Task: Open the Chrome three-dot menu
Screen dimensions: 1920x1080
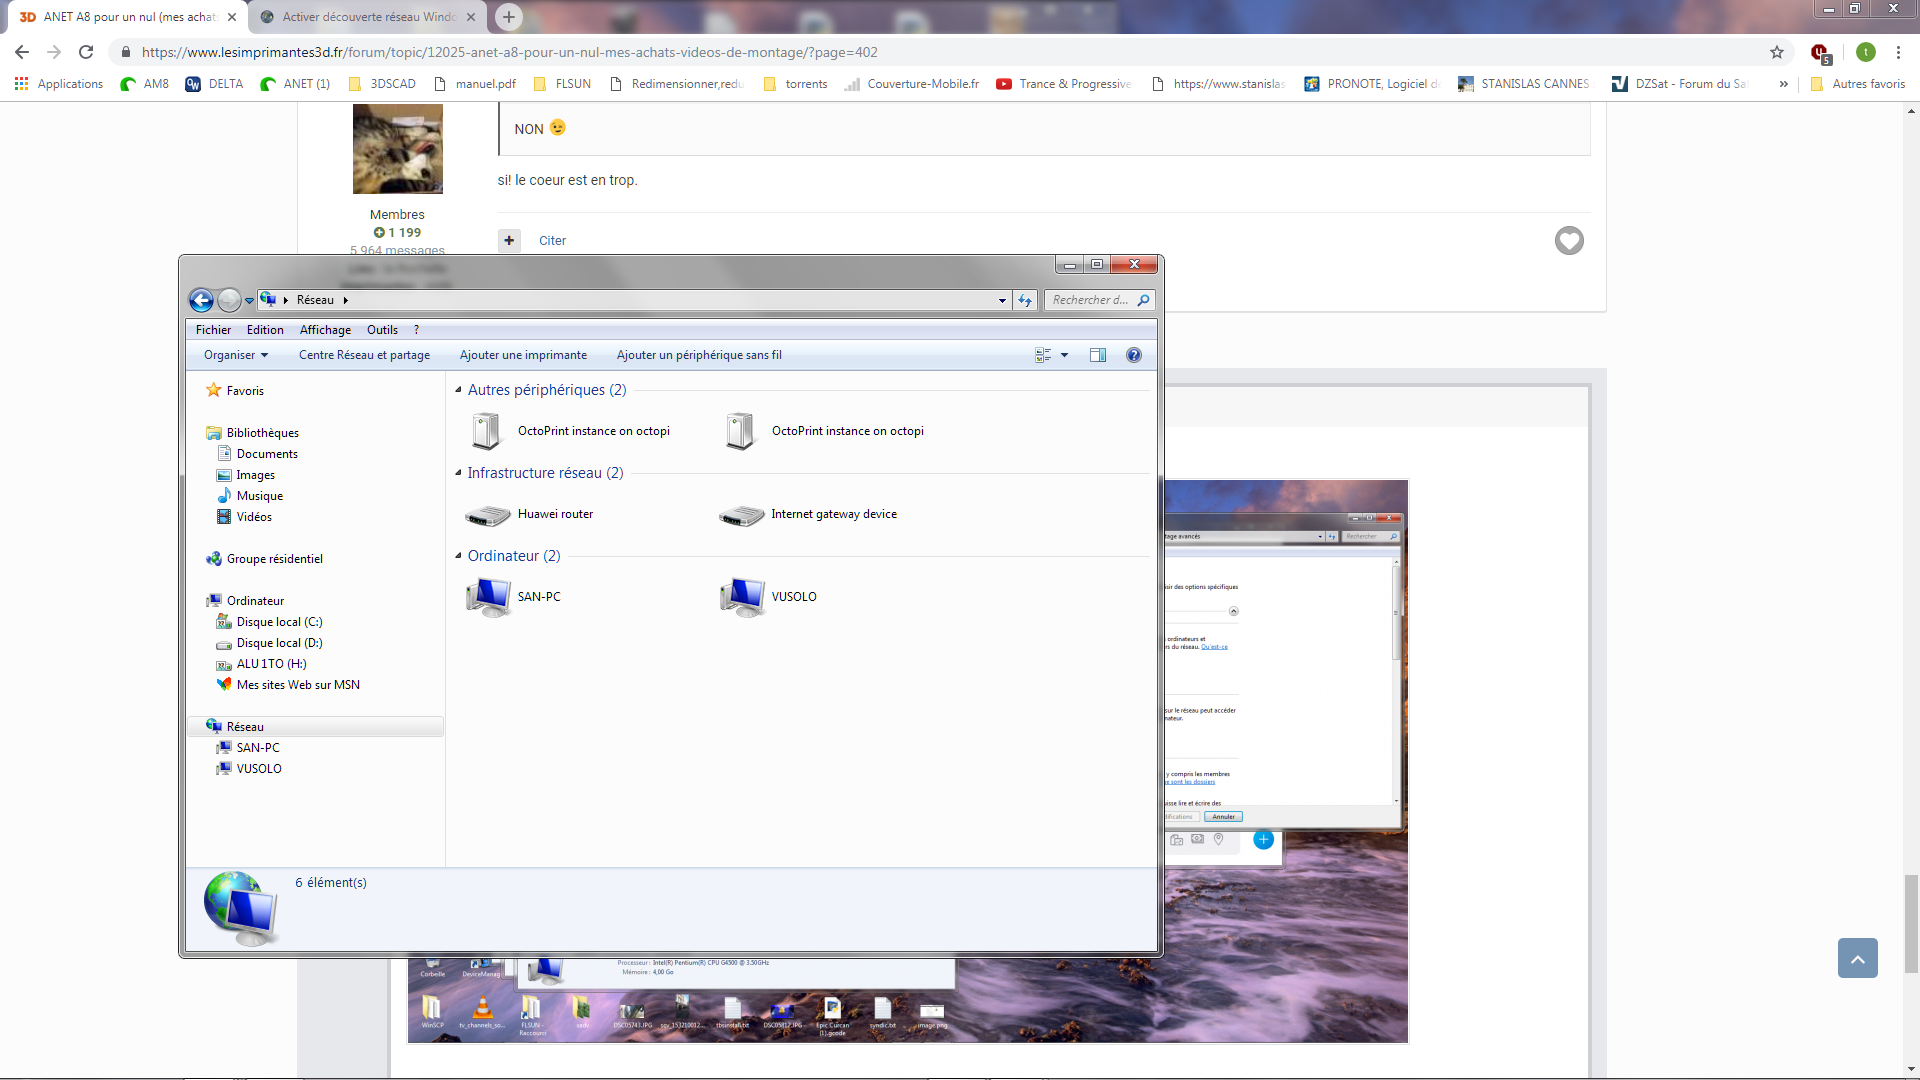Action: pyautogui.click(x=1898, y=52)
